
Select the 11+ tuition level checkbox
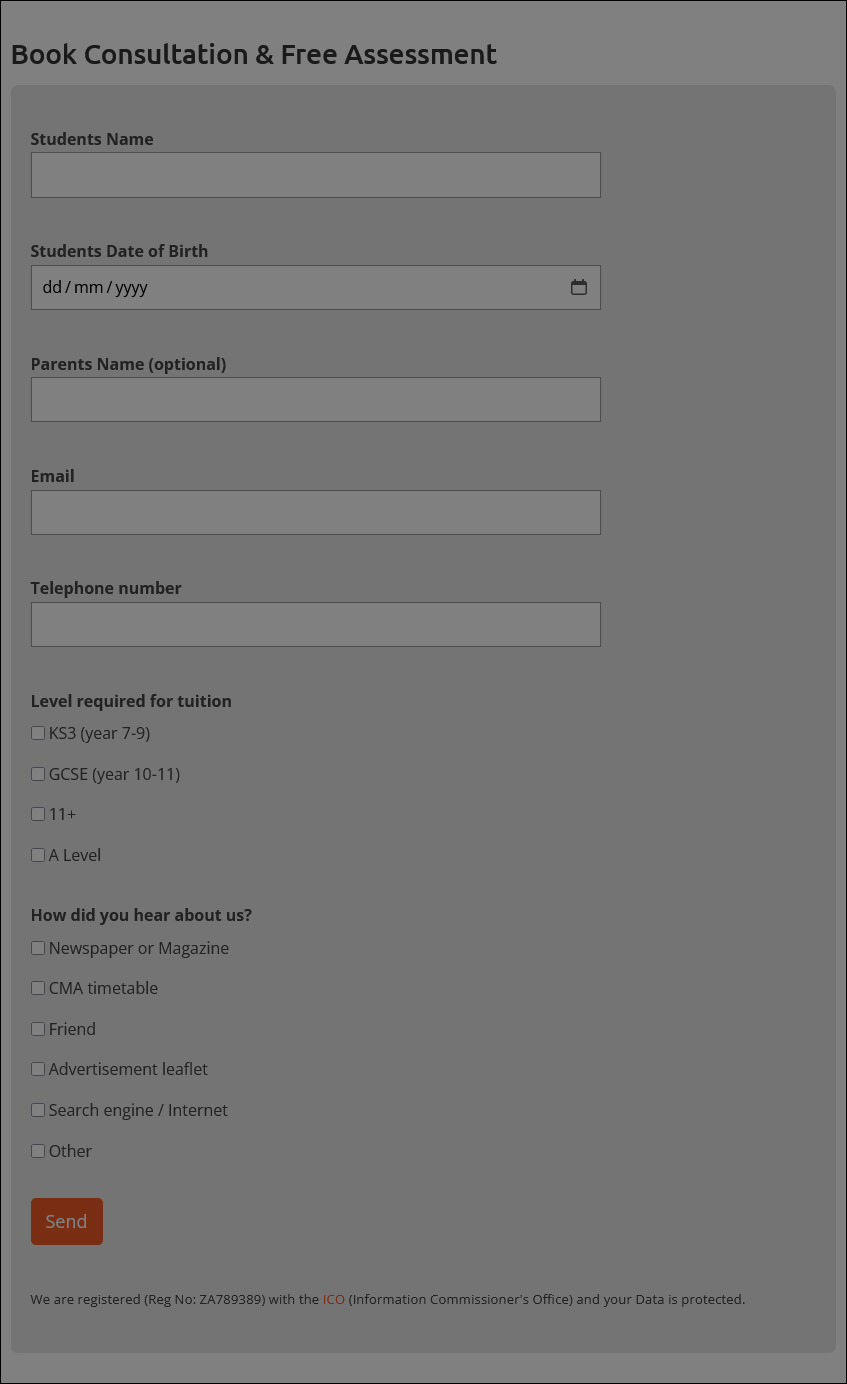[38, 814]
